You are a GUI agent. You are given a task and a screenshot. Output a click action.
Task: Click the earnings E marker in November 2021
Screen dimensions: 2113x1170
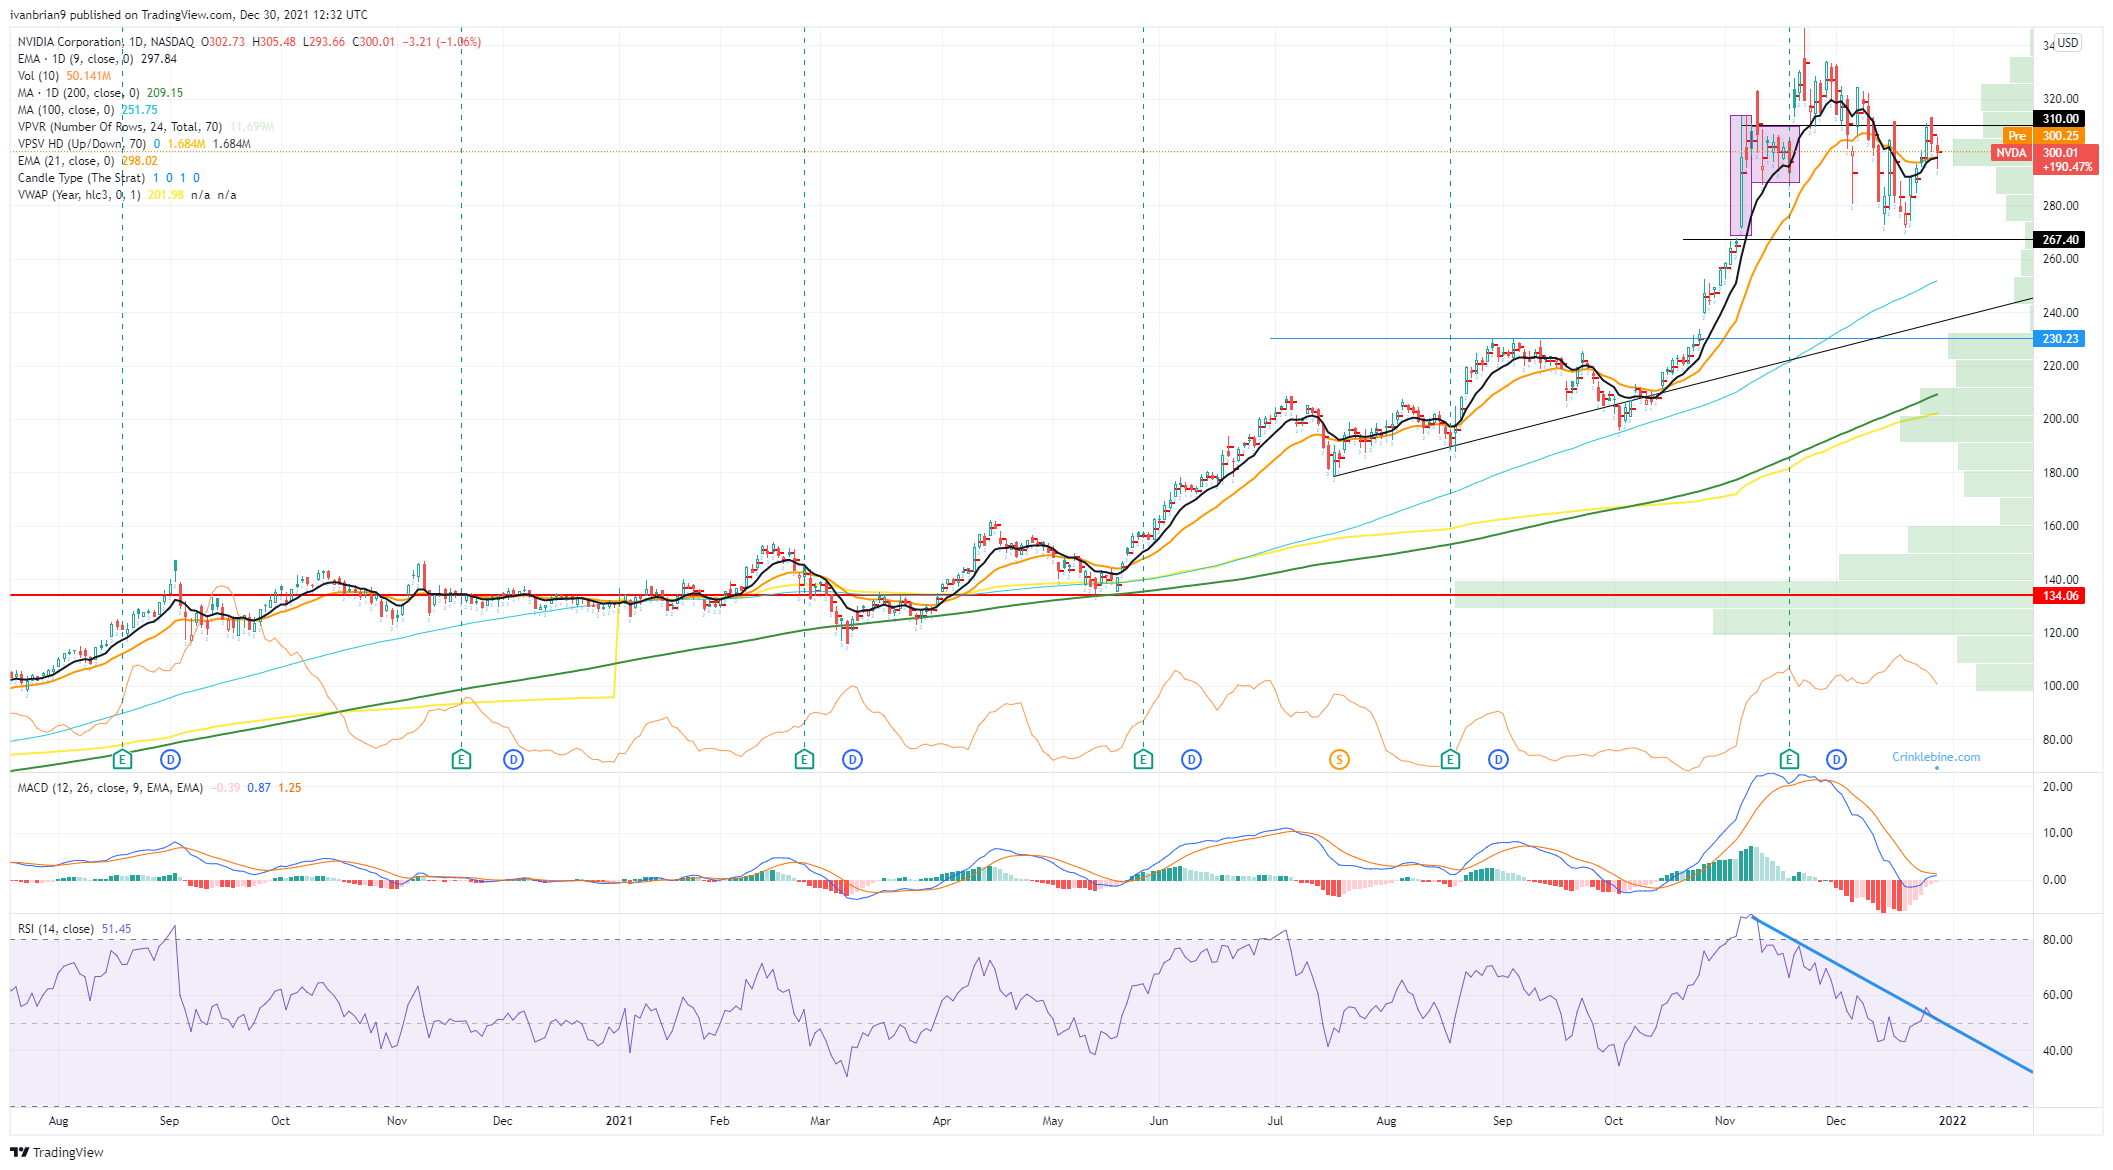(1789, 760)
